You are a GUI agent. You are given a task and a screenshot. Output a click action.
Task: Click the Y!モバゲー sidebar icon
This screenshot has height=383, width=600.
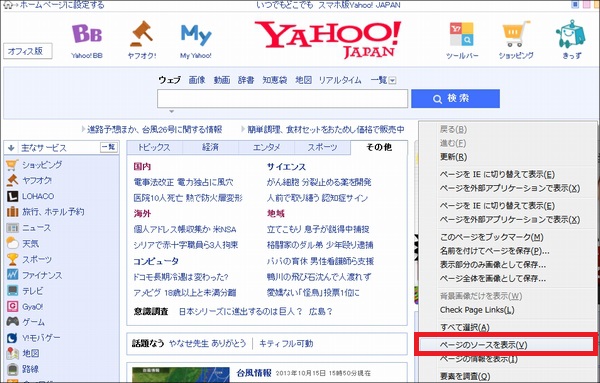click(x=12, y=338)
